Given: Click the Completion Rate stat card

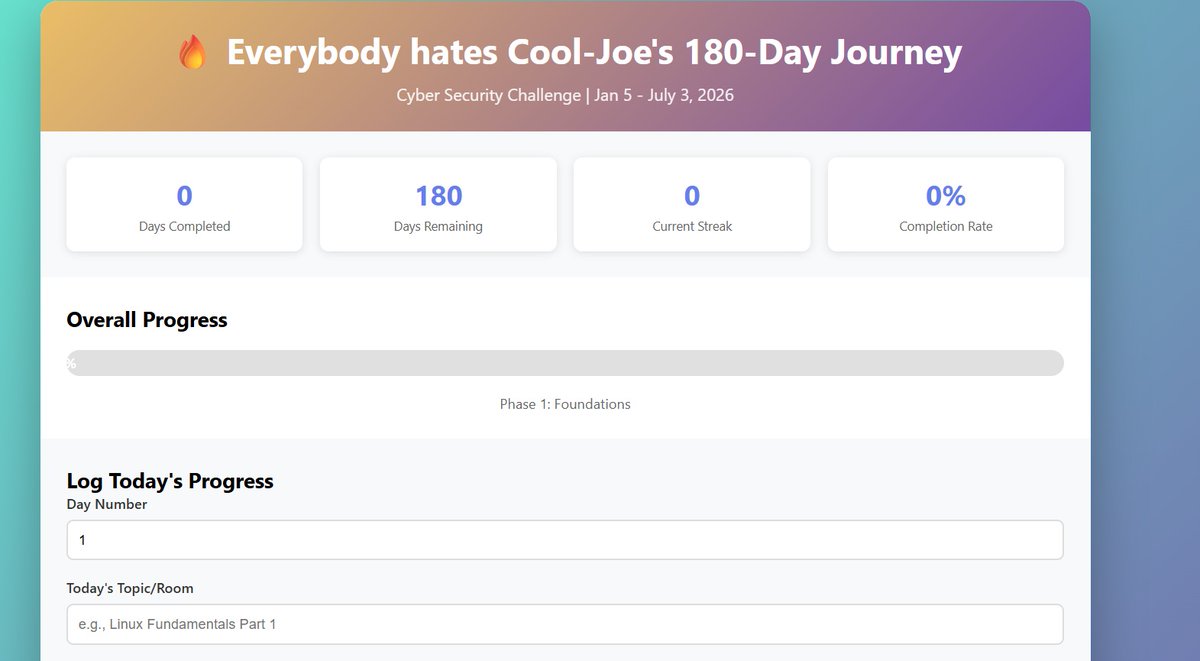Looking at the screenshot, I should click(946, 204).
